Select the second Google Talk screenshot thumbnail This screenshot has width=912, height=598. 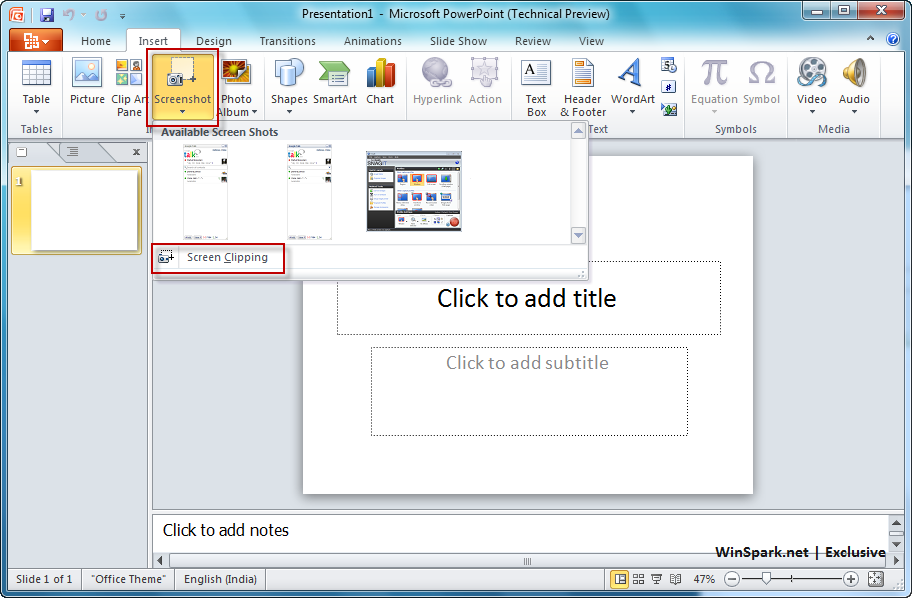[x=309, y=192]
